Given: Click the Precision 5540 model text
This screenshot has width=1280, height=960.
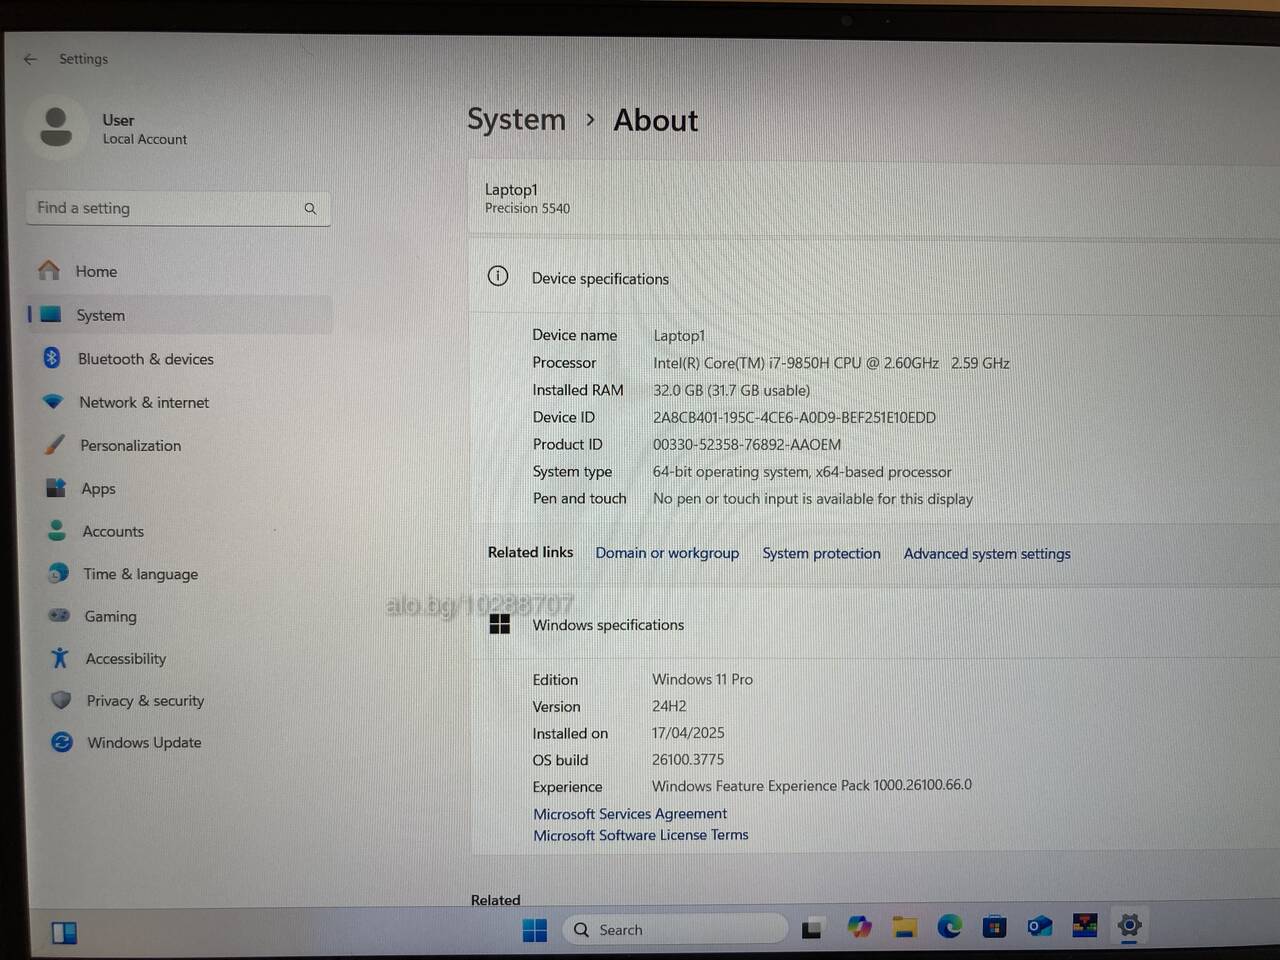Looking at the screenshot, I should [x=527, y=208].
